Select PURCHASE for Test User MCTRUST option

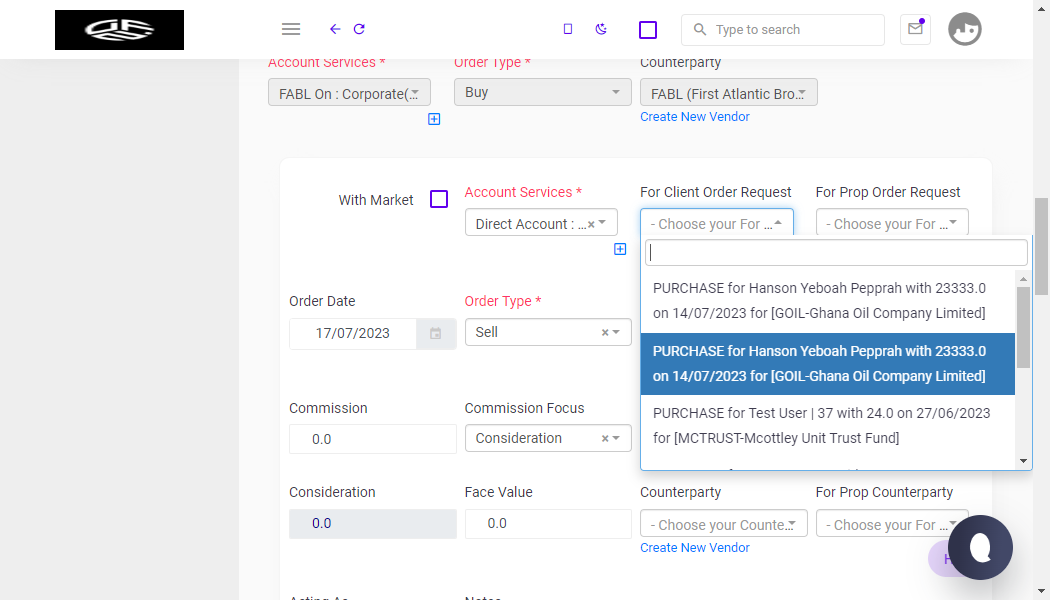pyautogui.click(x=828, y=426)
